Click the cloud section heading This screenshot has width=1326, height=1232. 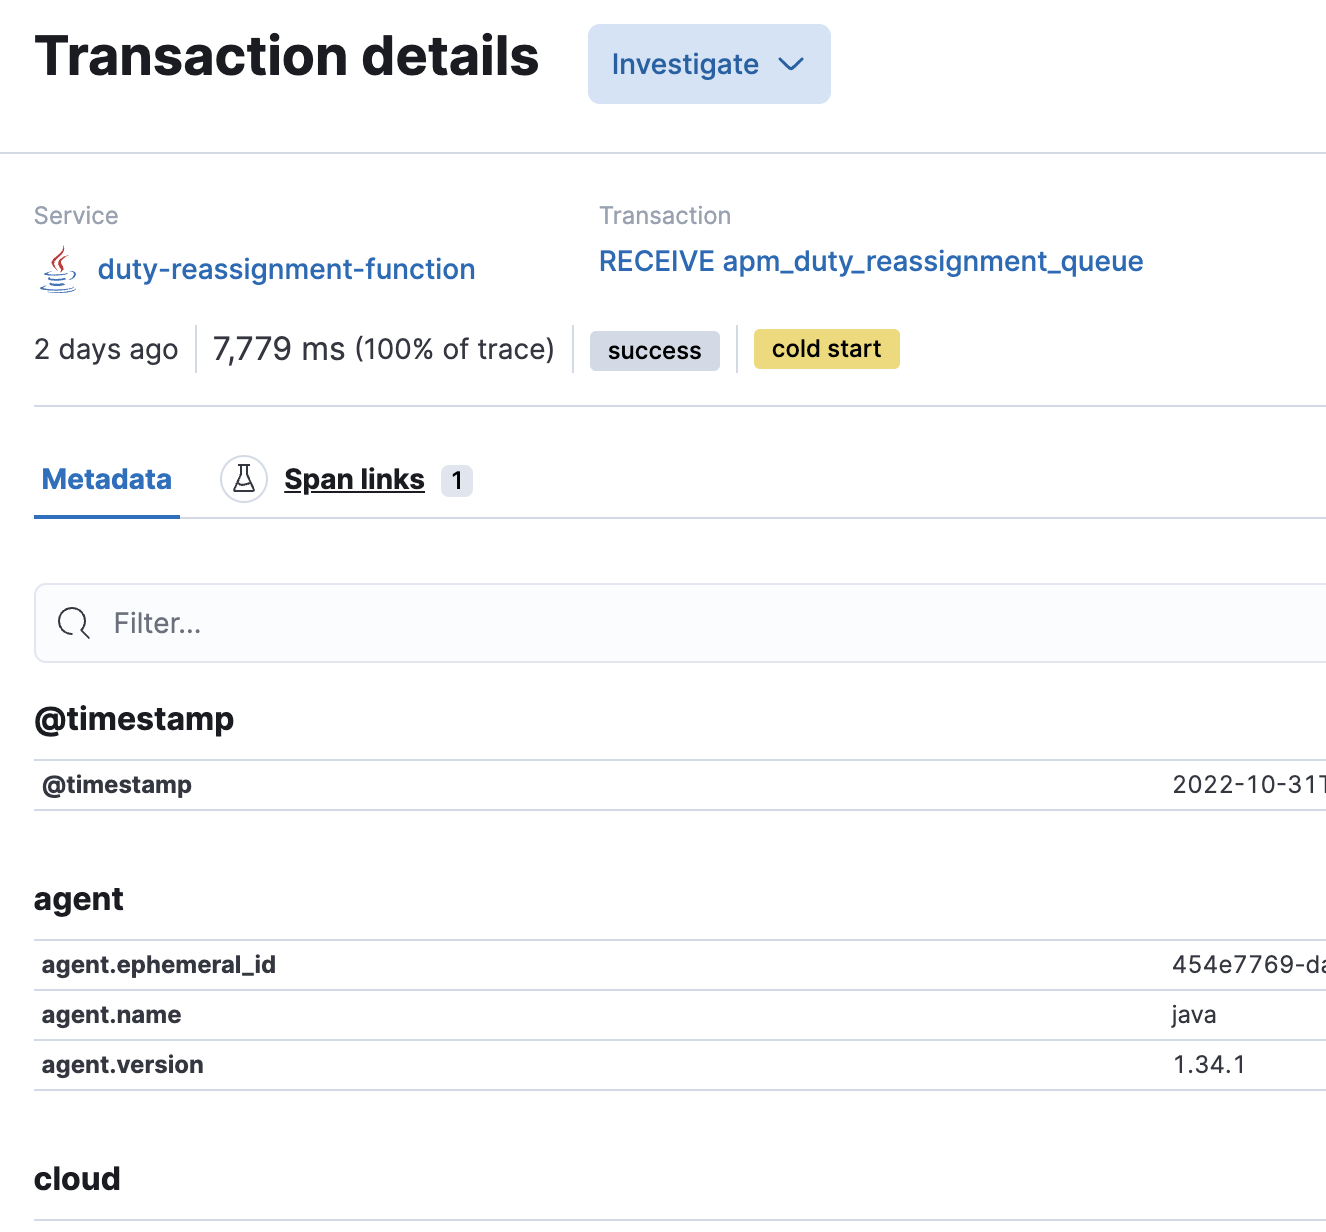[x=77, y=1178]
